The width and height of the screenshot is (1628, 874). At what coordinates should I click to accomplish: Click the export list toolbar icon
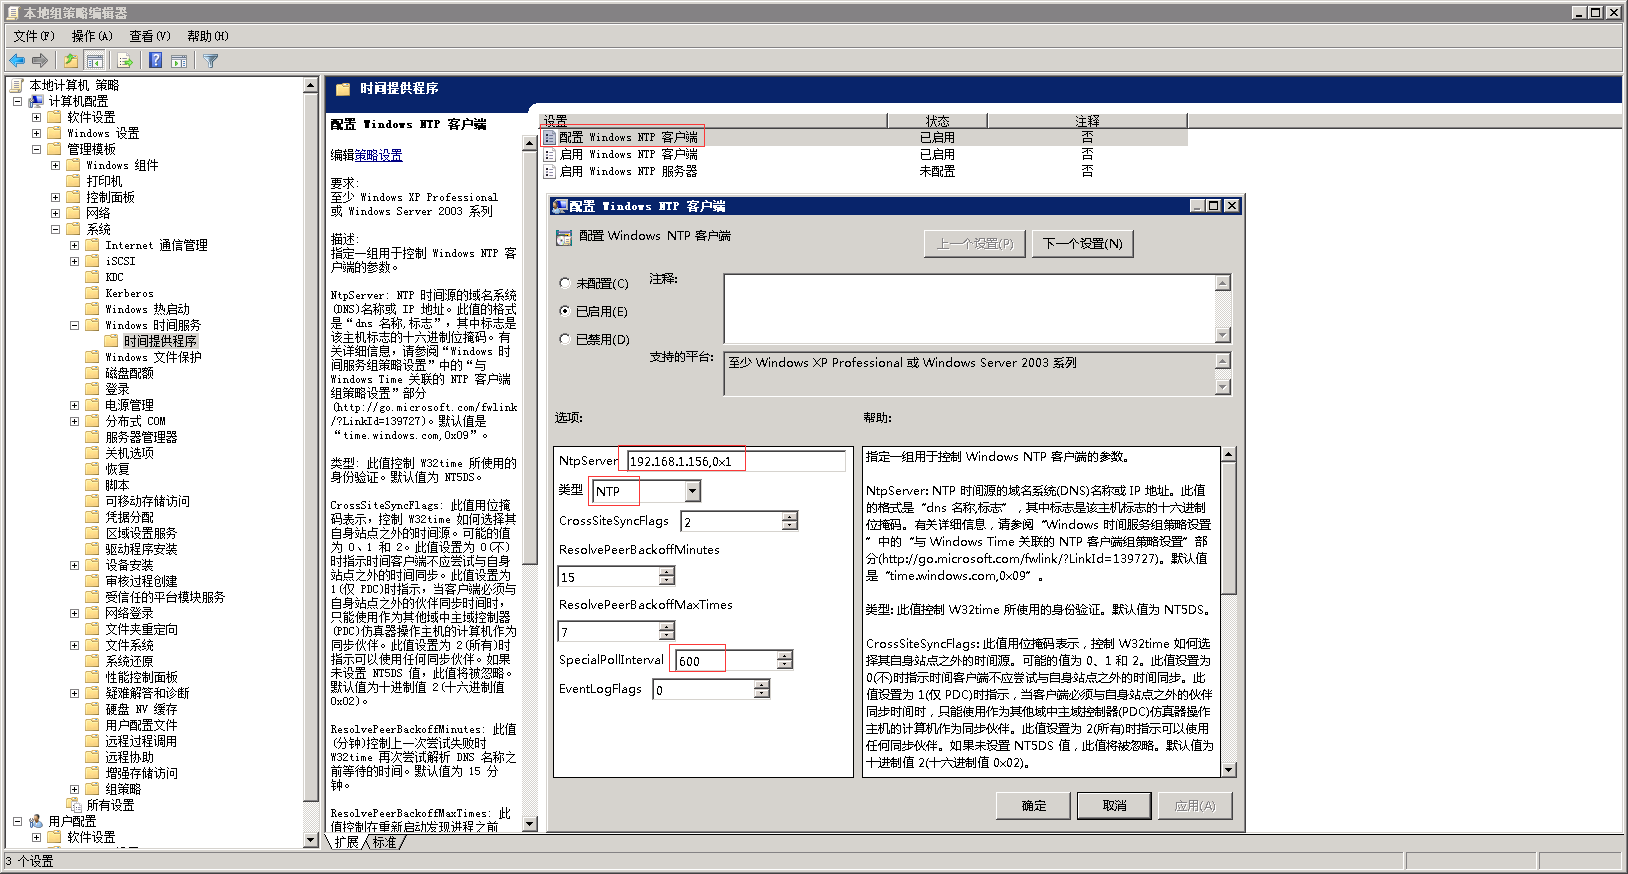click(125, 60)
